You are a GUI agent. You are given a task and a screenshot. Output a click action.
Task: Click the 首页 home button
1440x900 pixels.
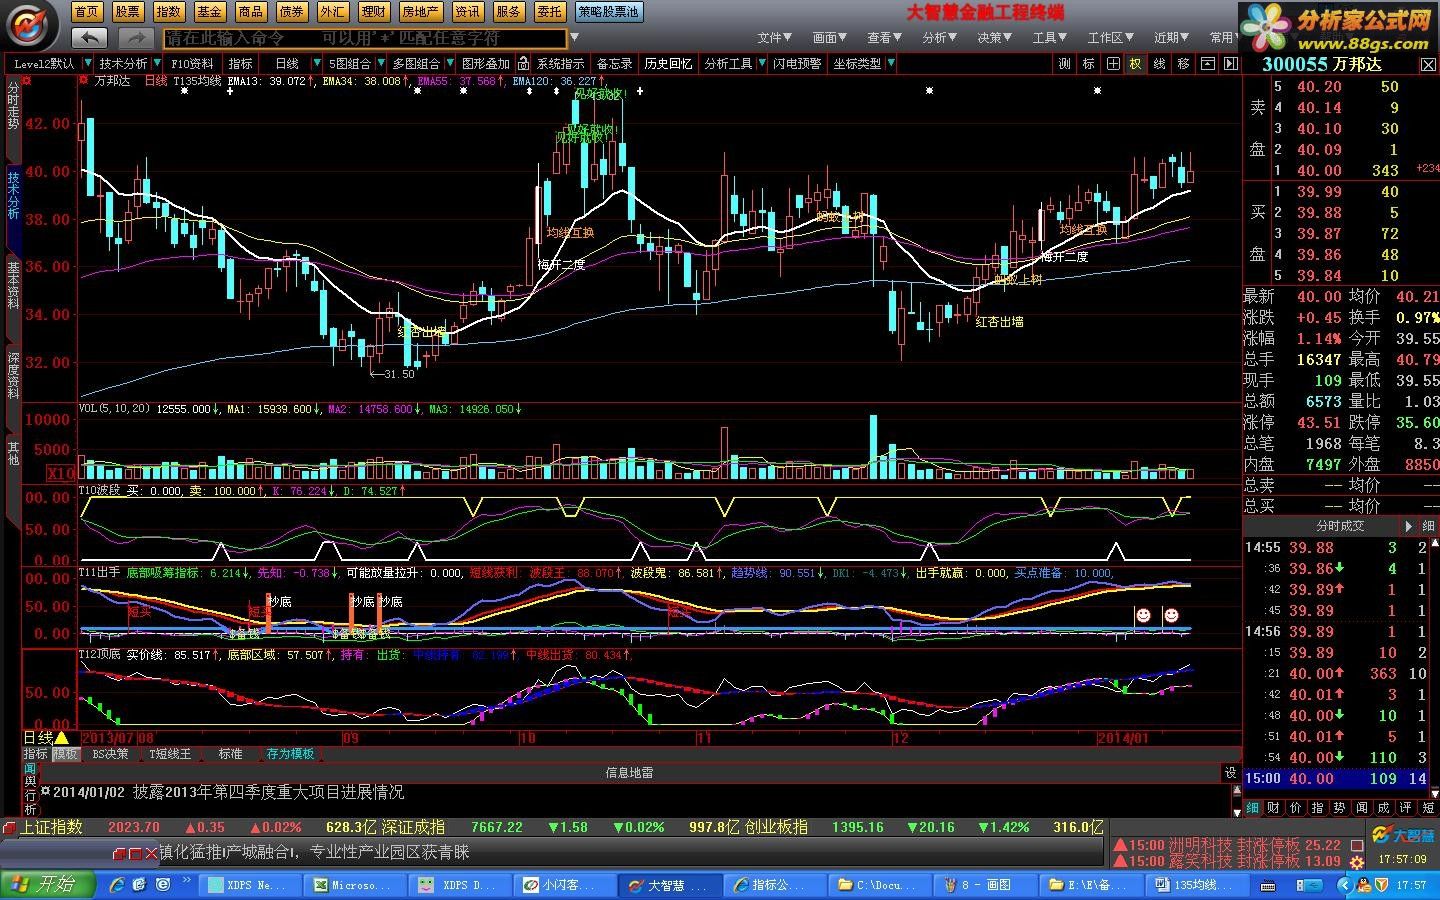point(86,12)
